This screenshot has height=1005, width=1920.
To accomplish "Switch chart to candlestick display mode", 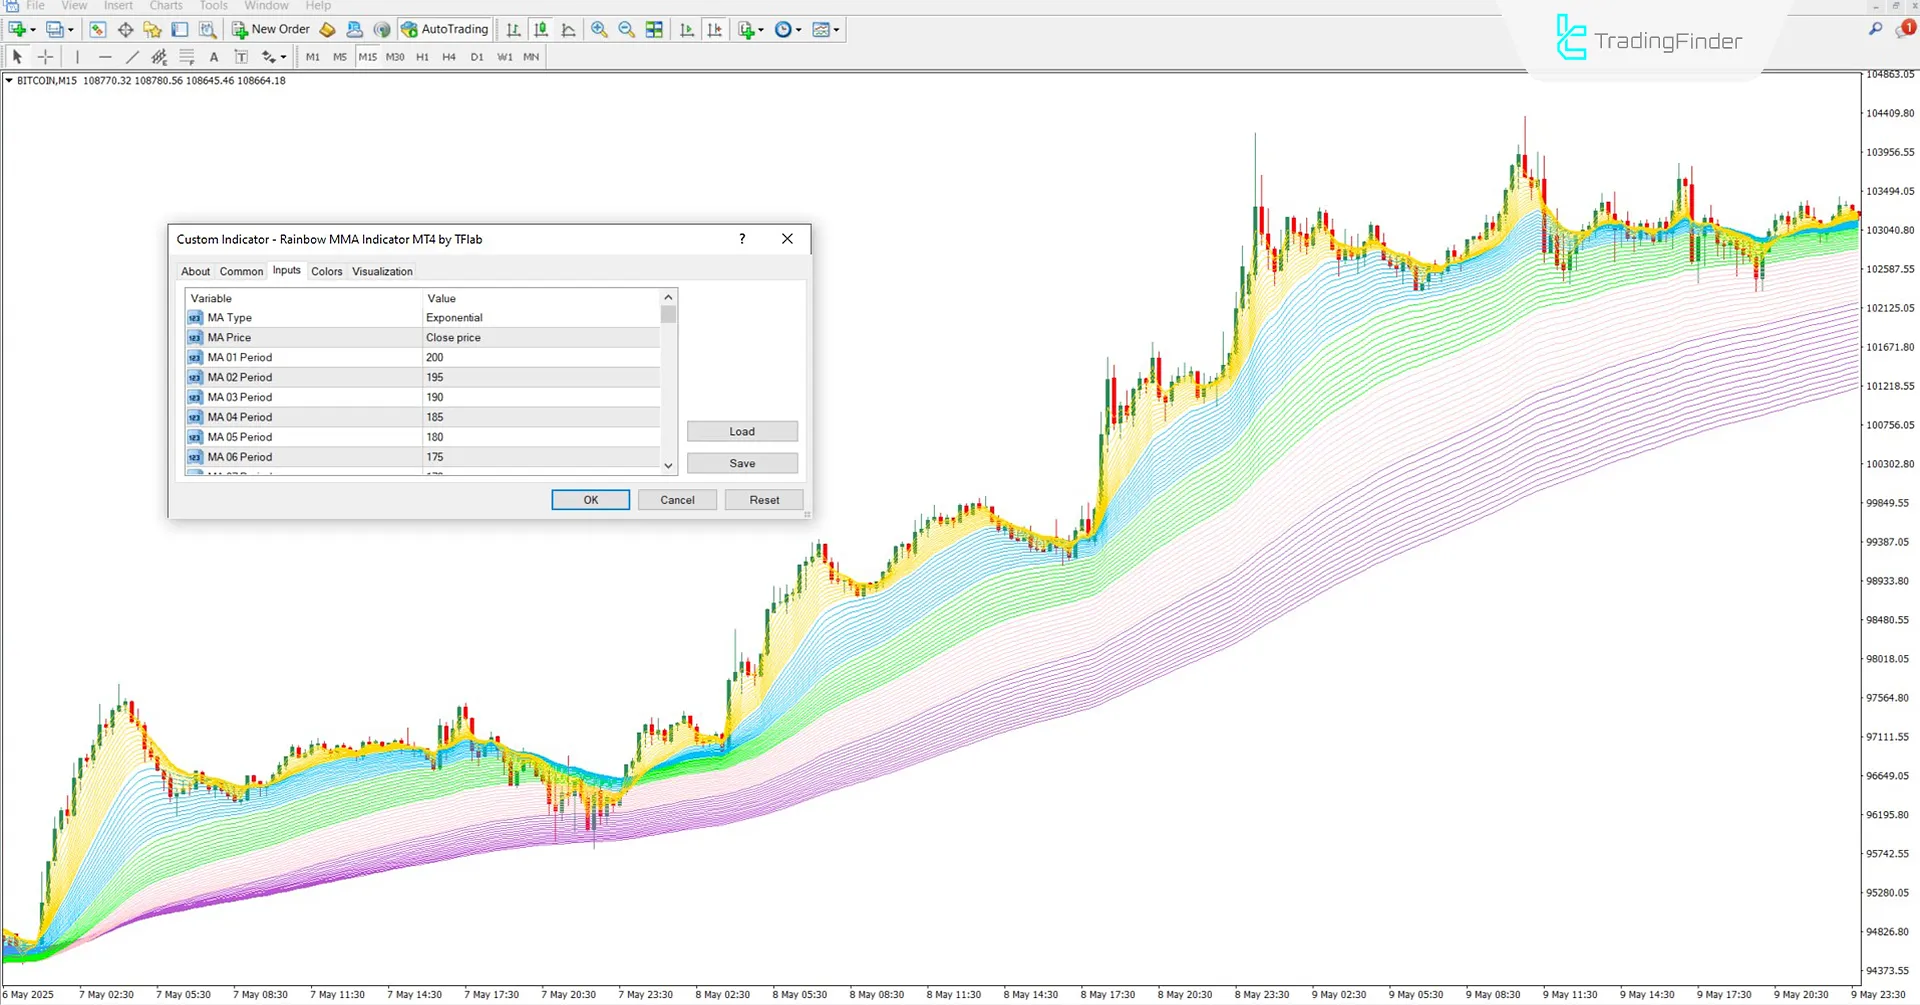I will tap(540, 29).
